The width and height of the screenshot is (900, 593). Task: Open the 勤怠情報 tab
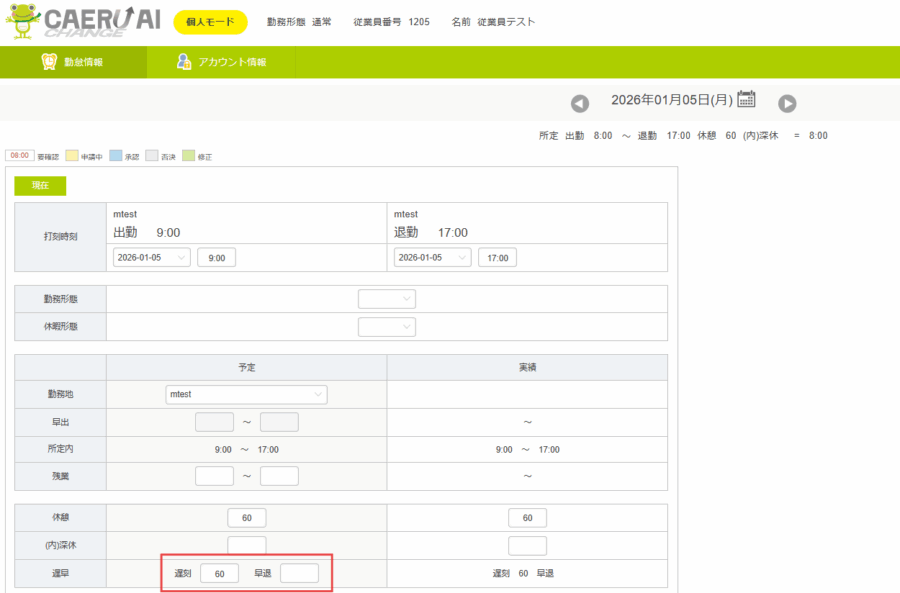click(x=73, y=62)
